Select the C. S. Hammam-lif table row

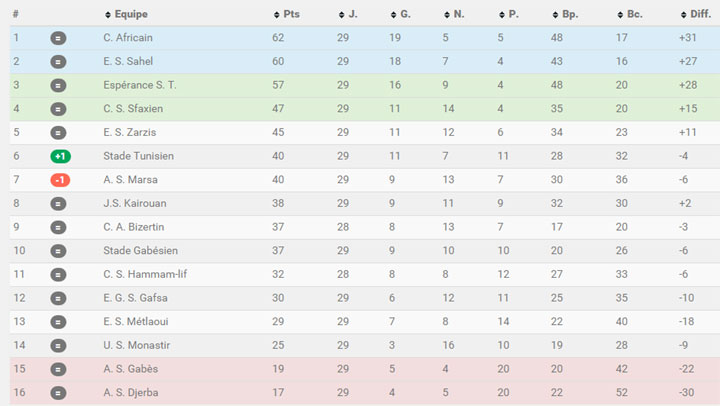(365, 275)
